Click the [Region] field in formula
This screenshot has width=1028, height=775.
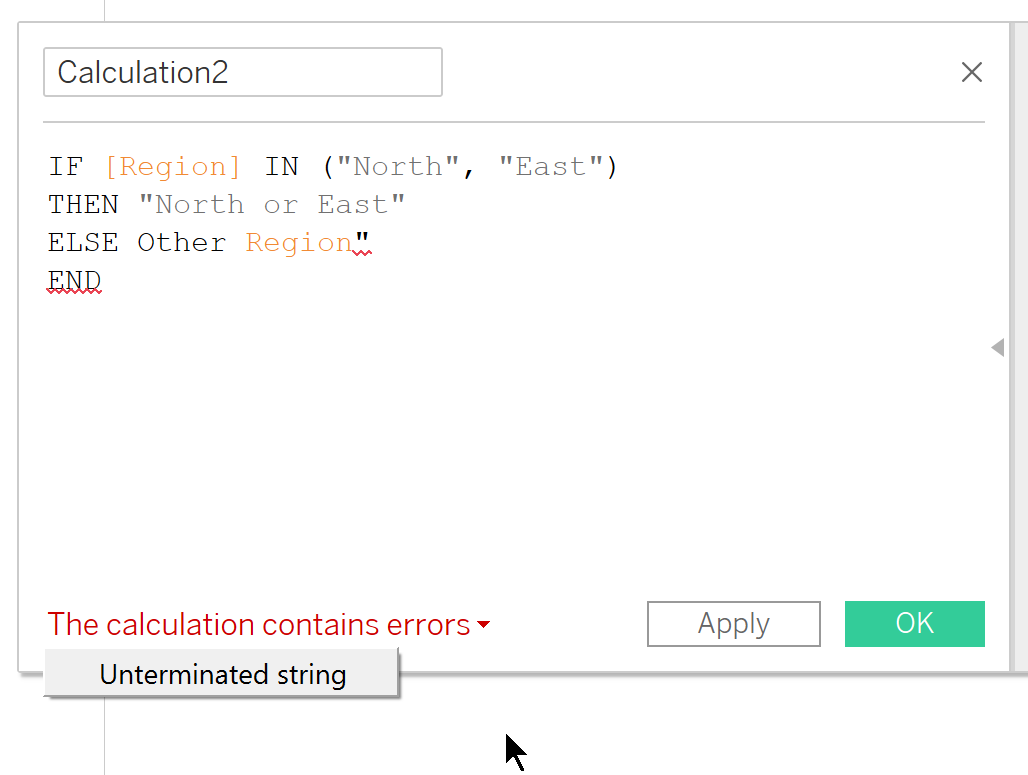click(x=172, y=166)
